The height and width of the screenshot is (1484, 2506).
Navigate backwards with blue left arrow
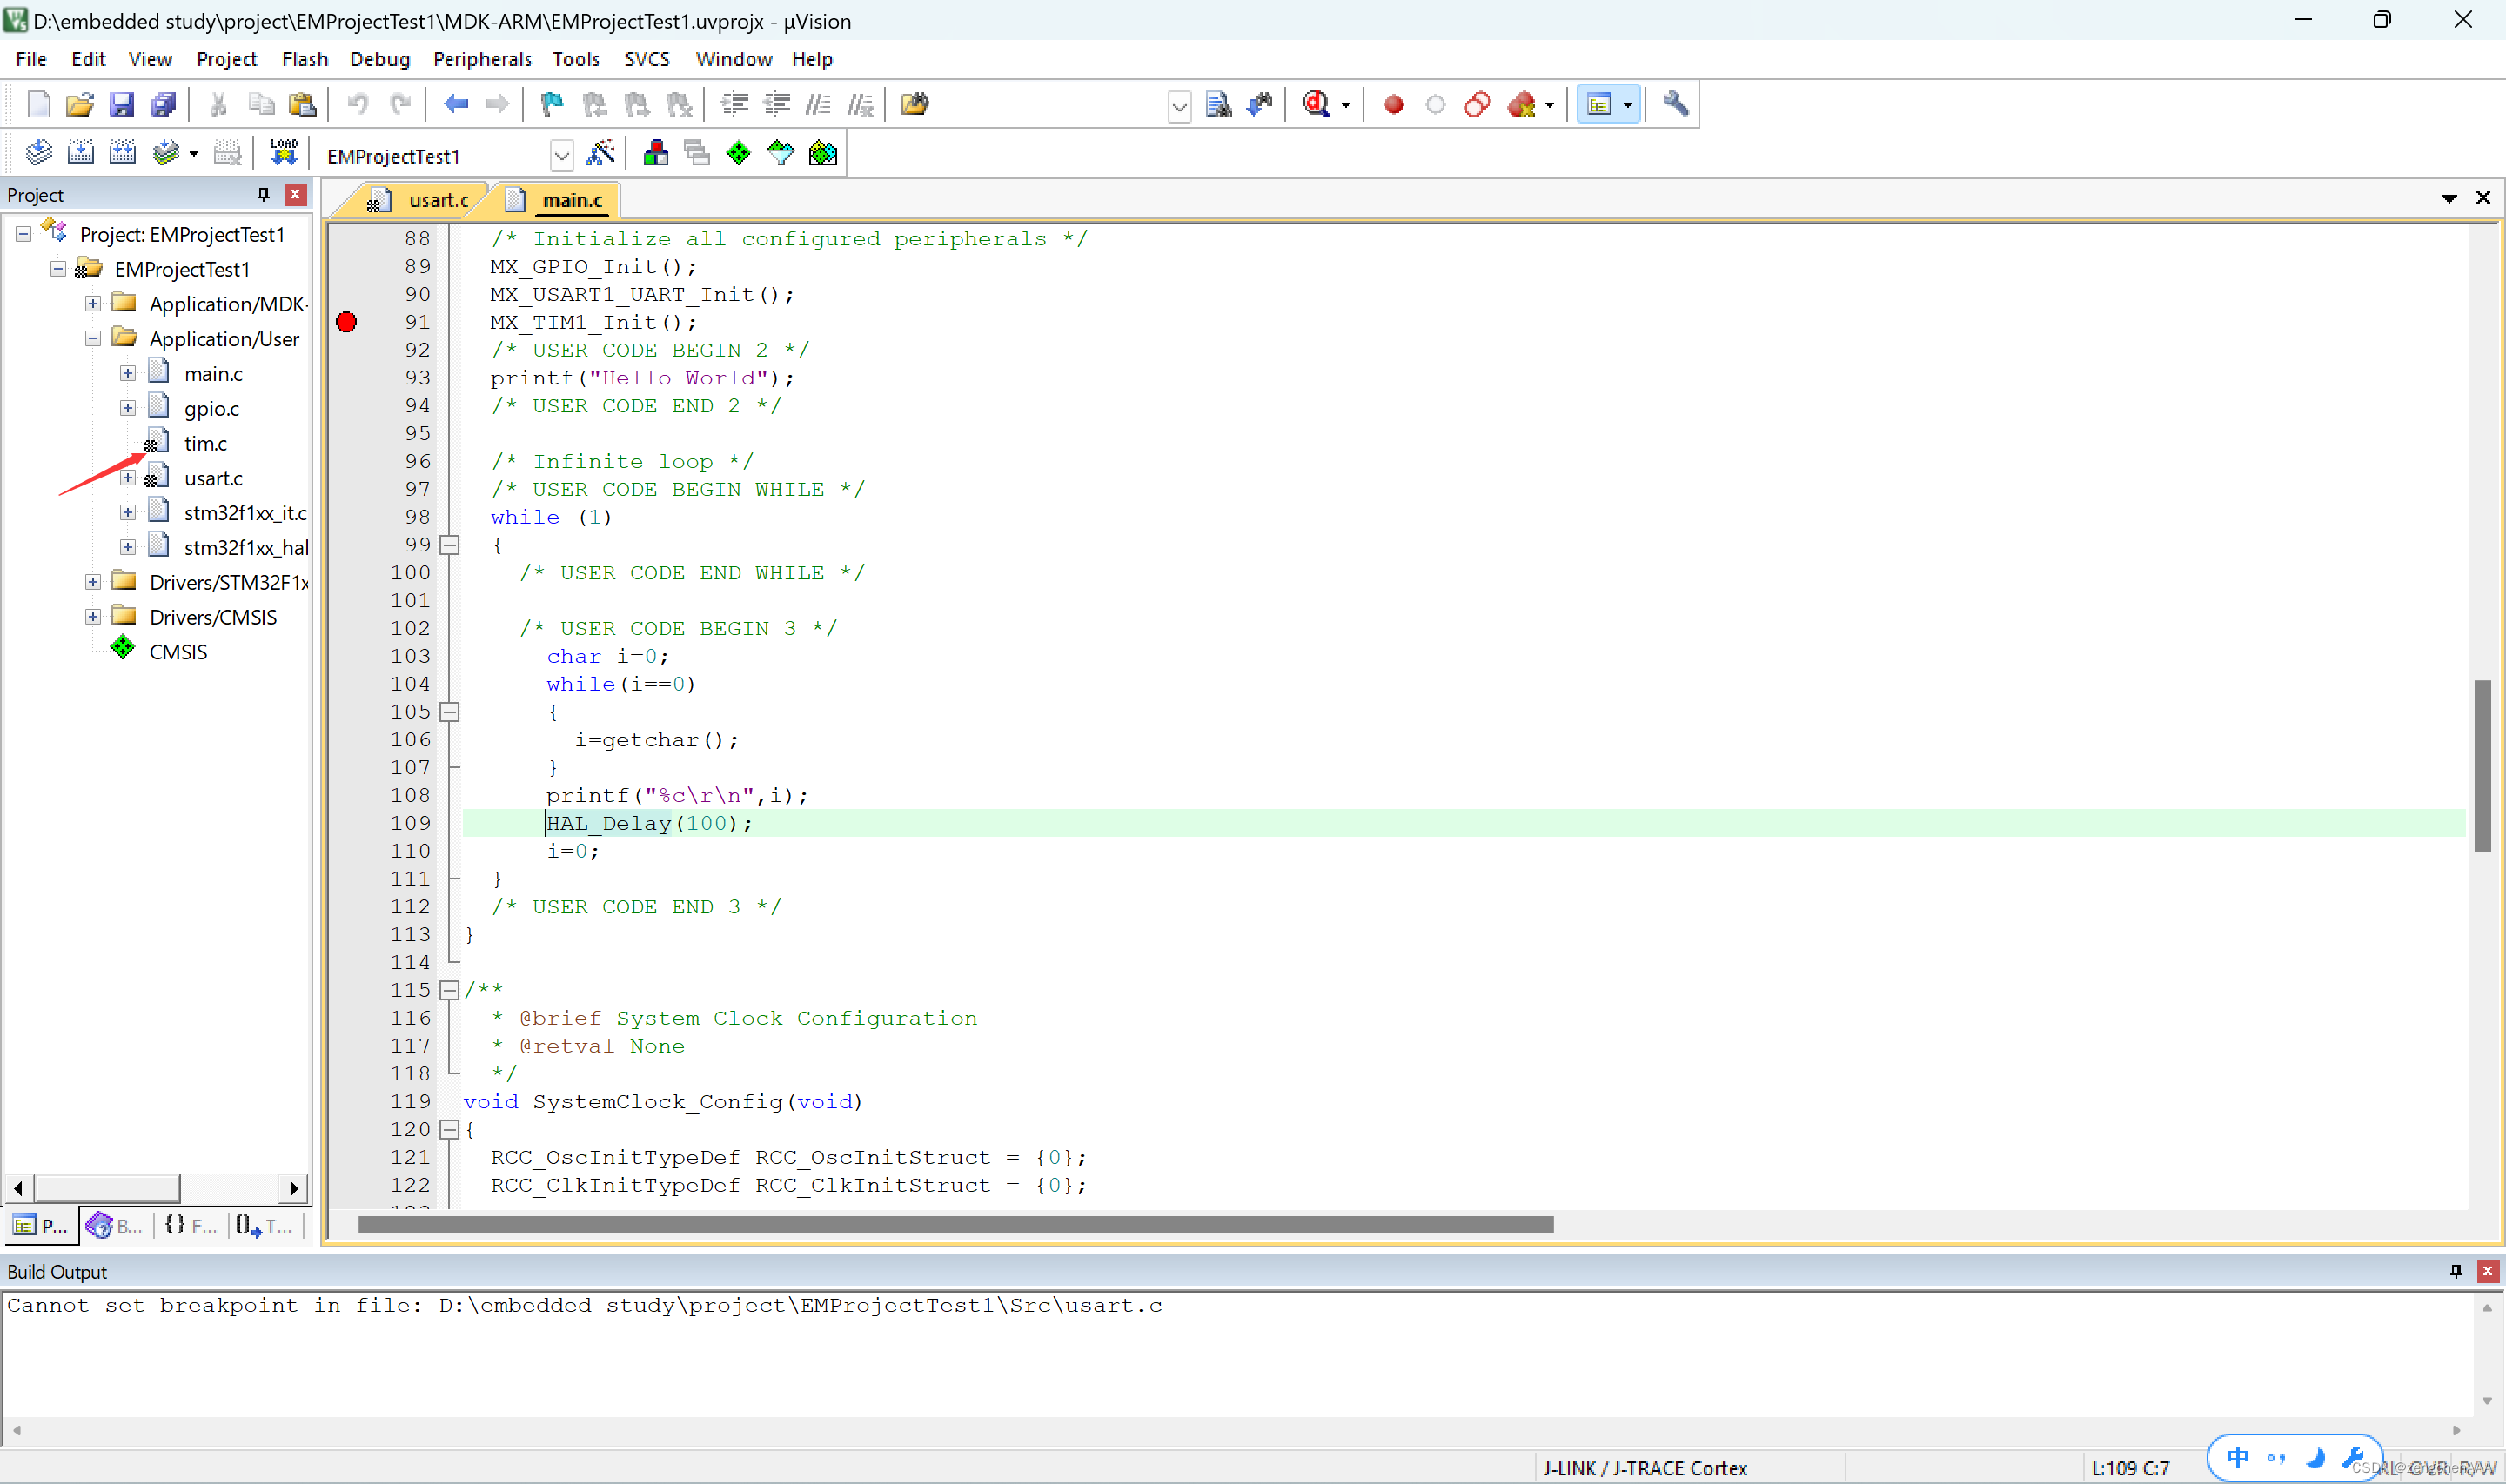(x=456, y=104)
